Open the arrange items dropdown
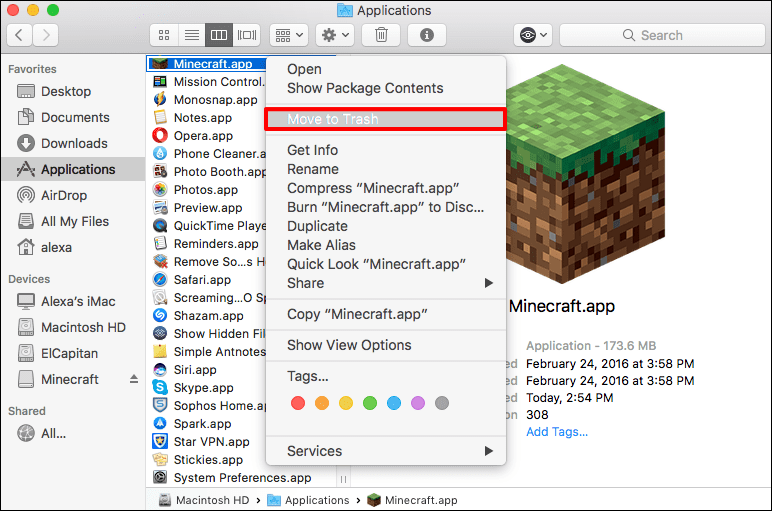The height and width of the screenshot is (511, 772). tap(289, 35)
